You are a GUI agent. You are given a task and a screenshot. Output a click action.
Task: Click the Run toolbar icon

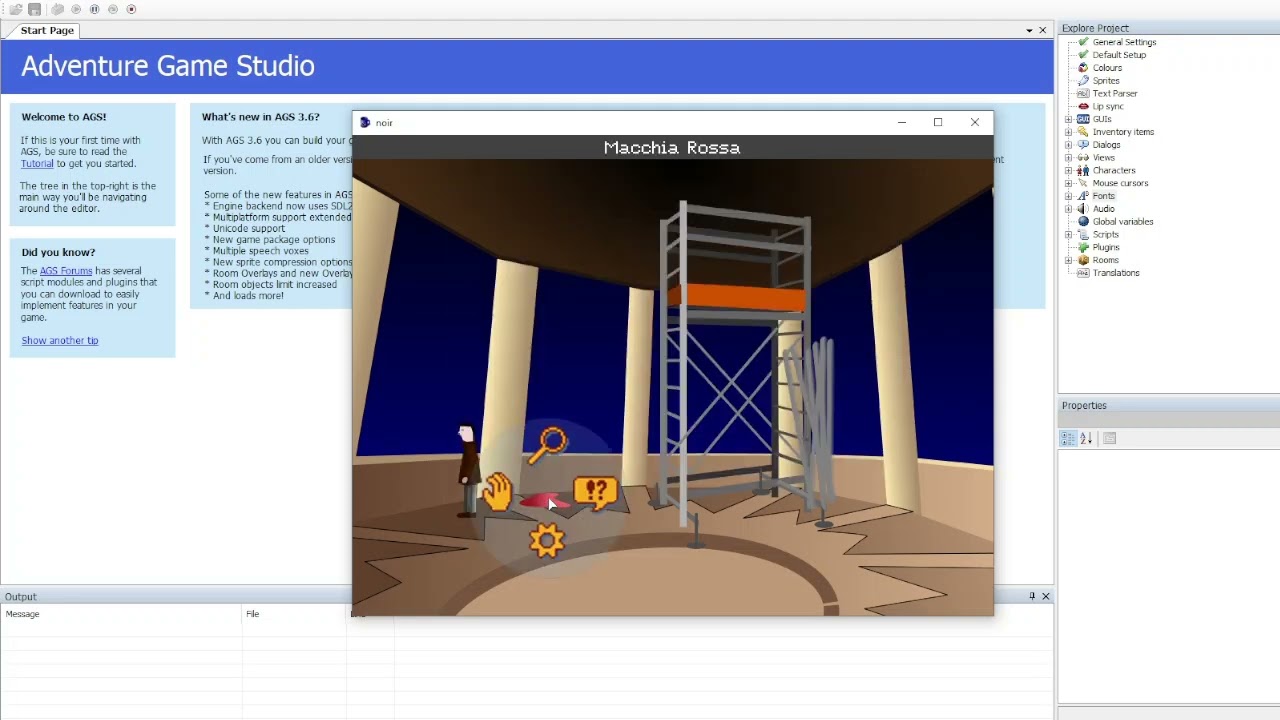pos(76,9)
